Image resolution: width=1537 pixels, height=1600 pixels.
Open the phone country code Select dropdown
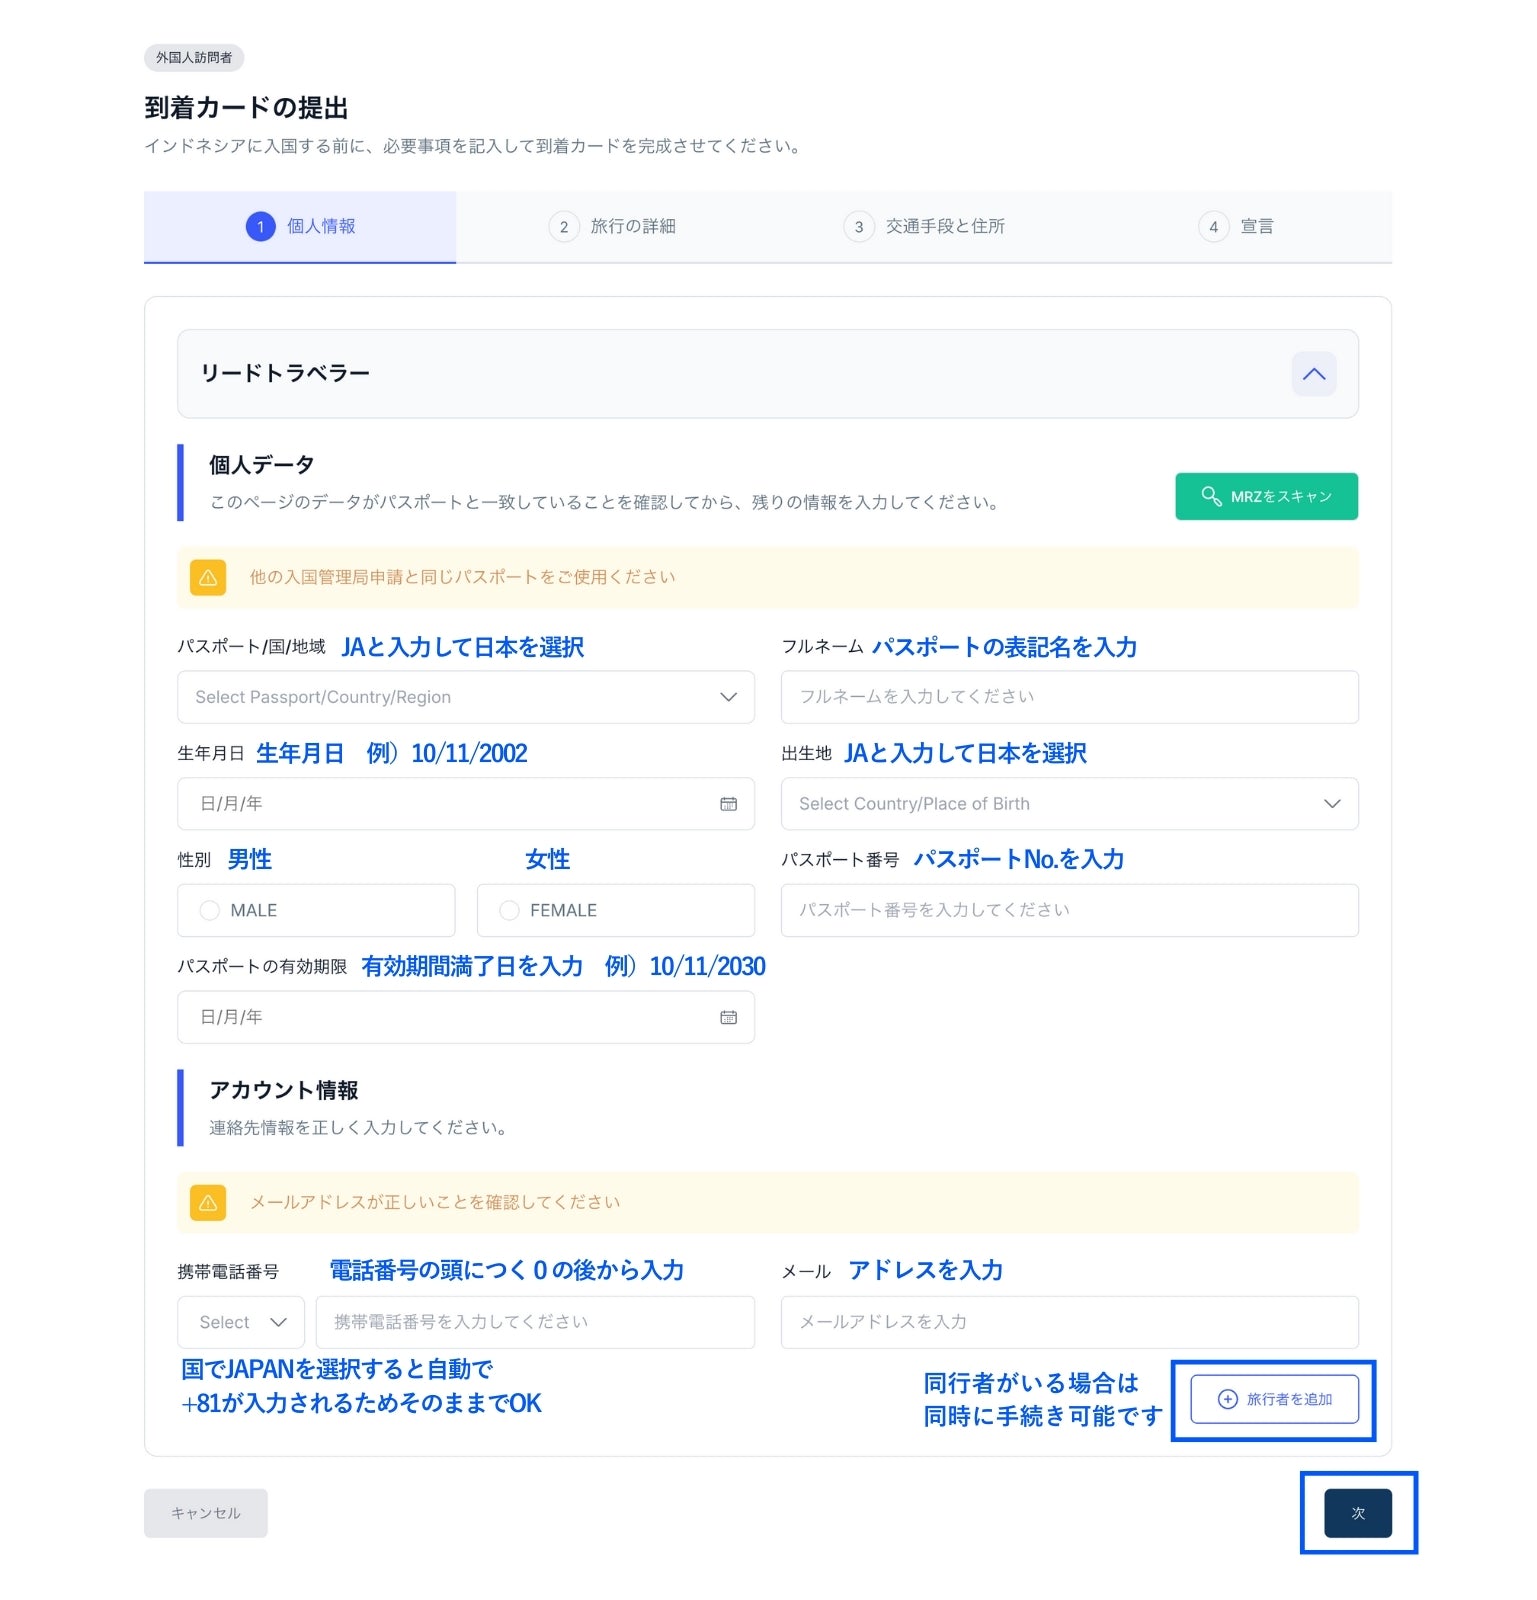[242, 1322]
